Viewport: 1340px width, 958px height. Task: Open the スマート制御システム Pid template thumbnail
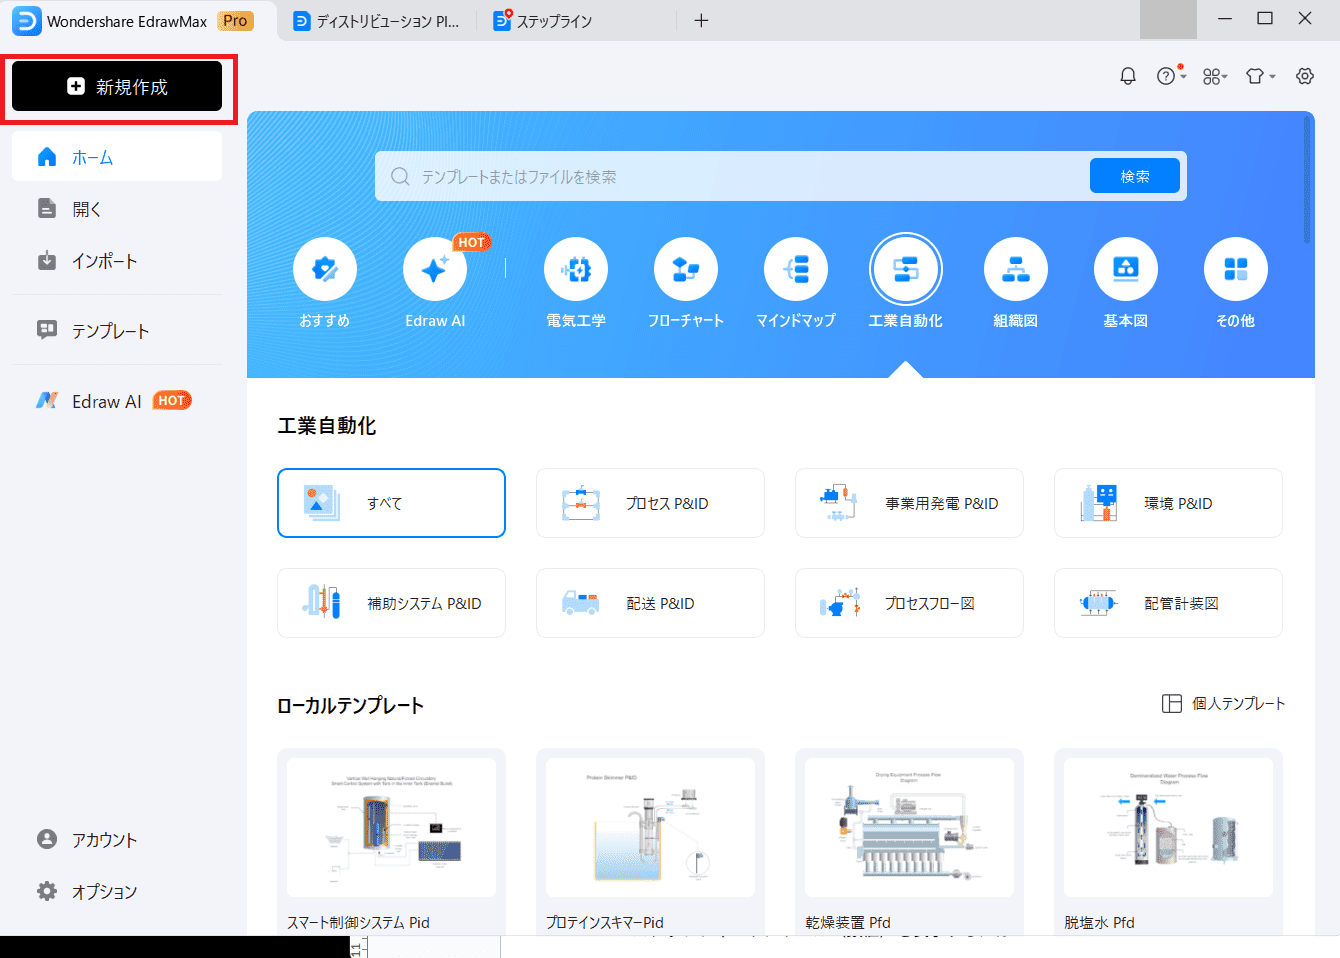[391, 827]
